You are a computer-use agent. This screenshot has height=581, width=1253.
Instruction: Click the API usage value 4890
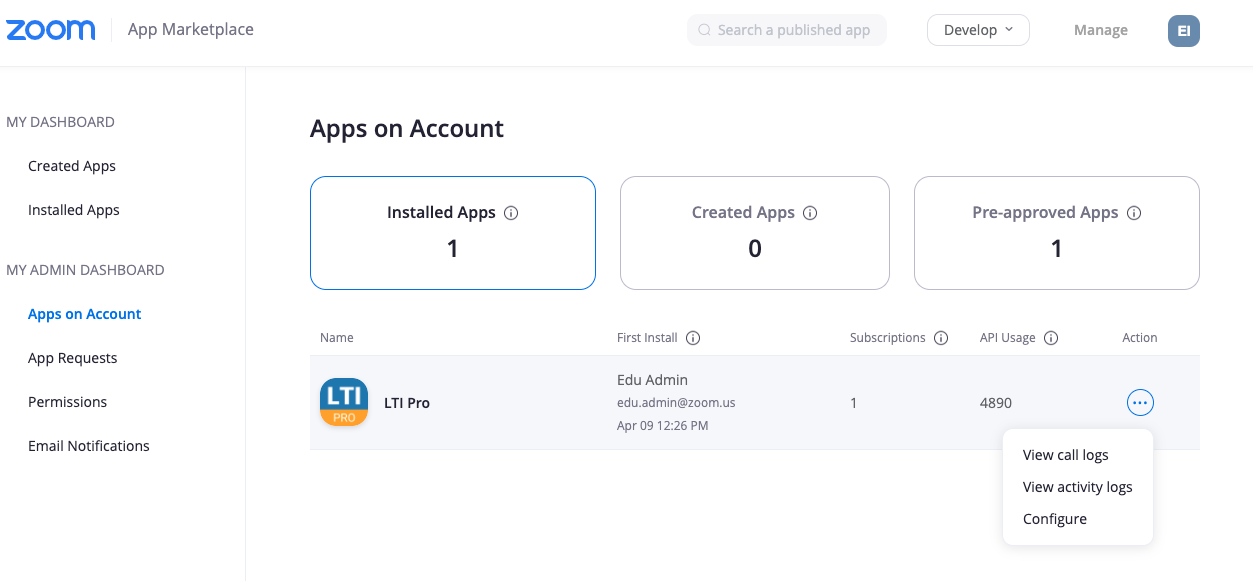tap(996, 403)
